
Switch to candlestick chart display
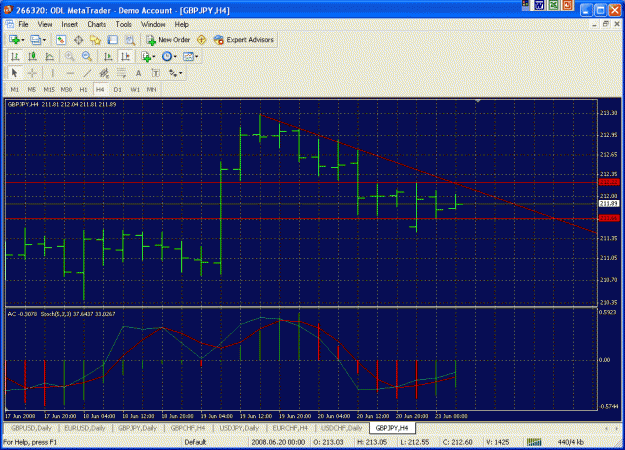point(32,57)
